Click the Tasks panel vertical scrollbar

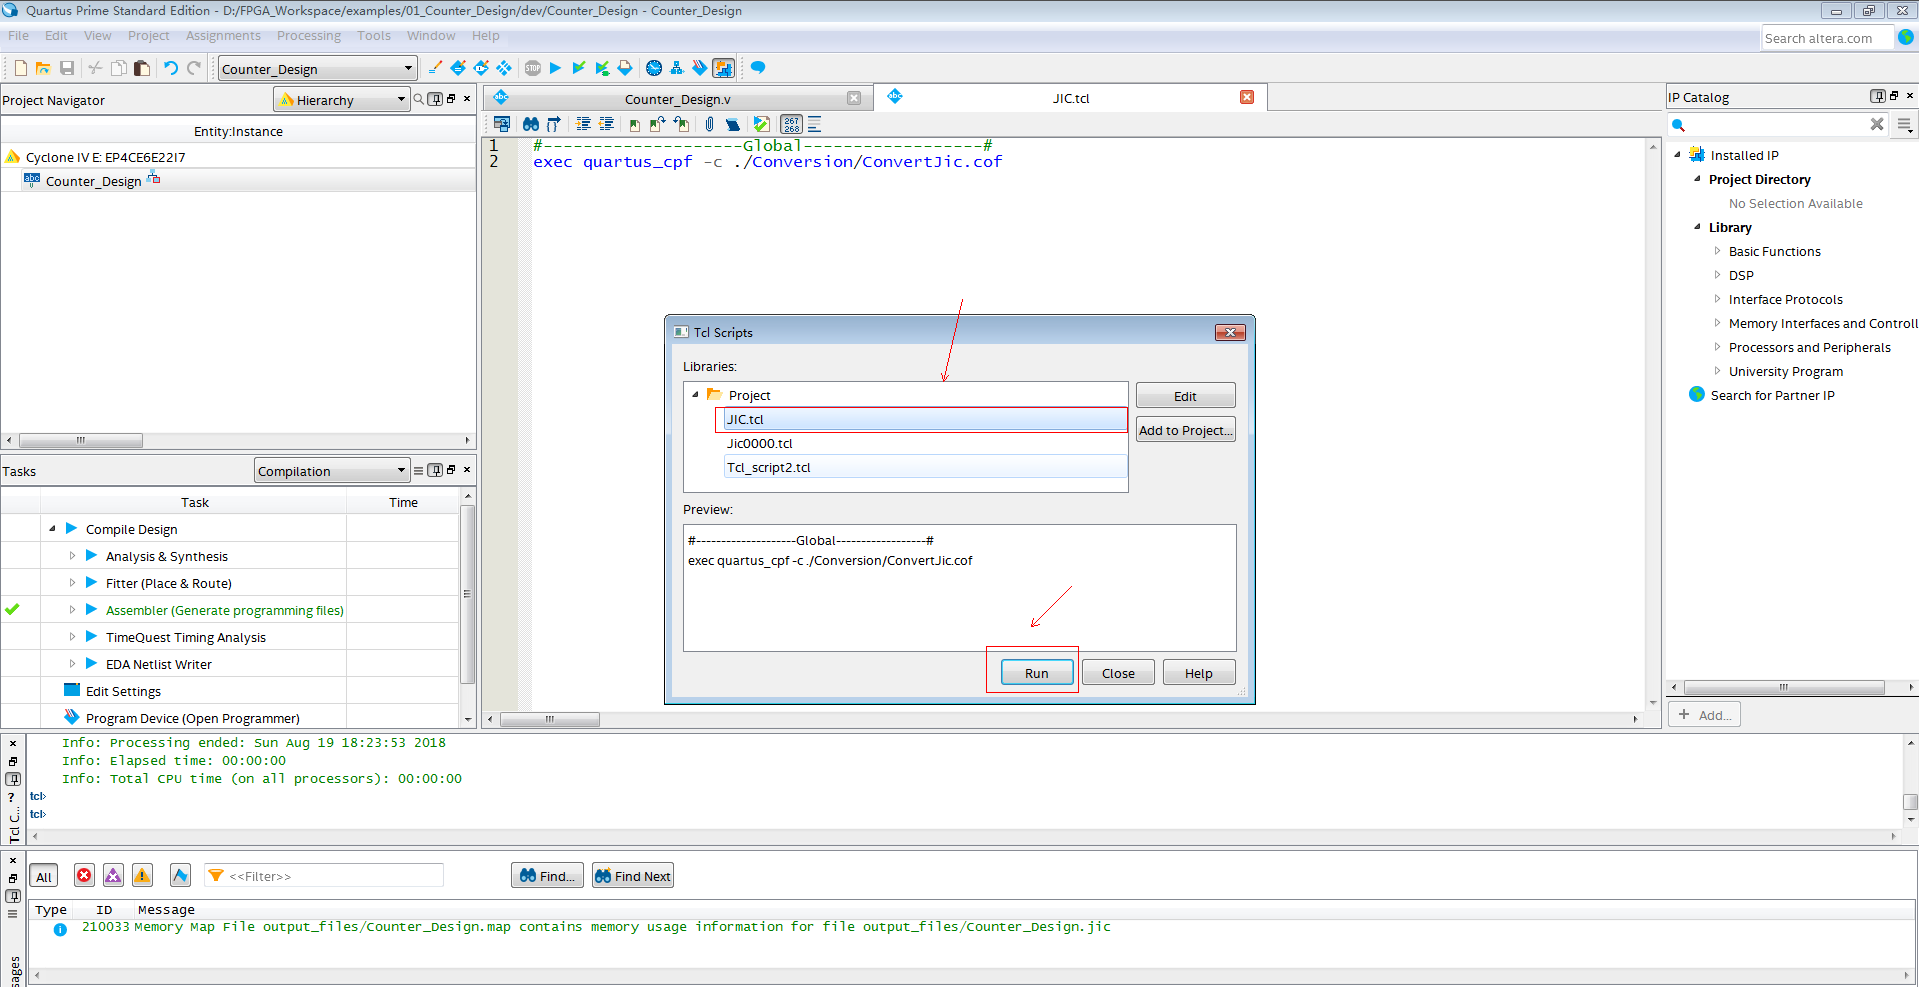click(466, 594)
